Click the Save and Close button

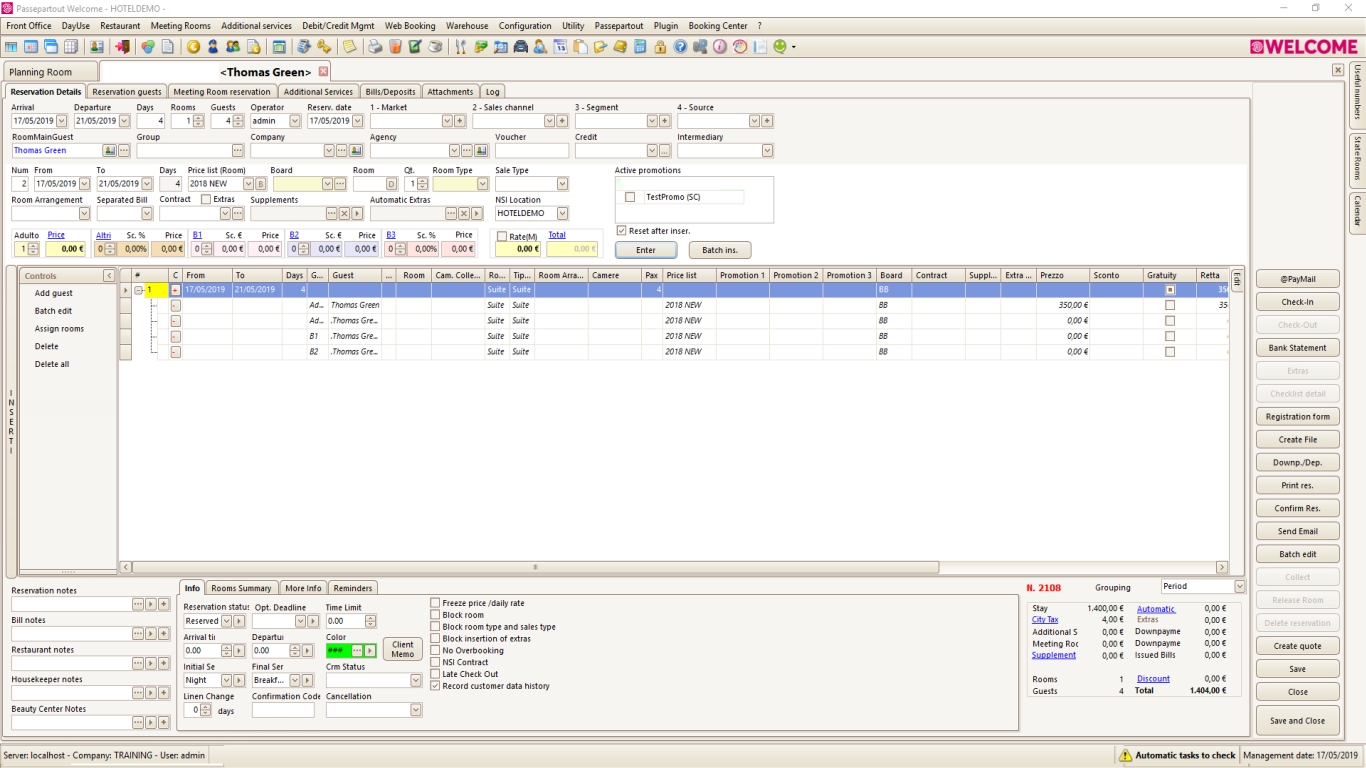[1297, 720]
